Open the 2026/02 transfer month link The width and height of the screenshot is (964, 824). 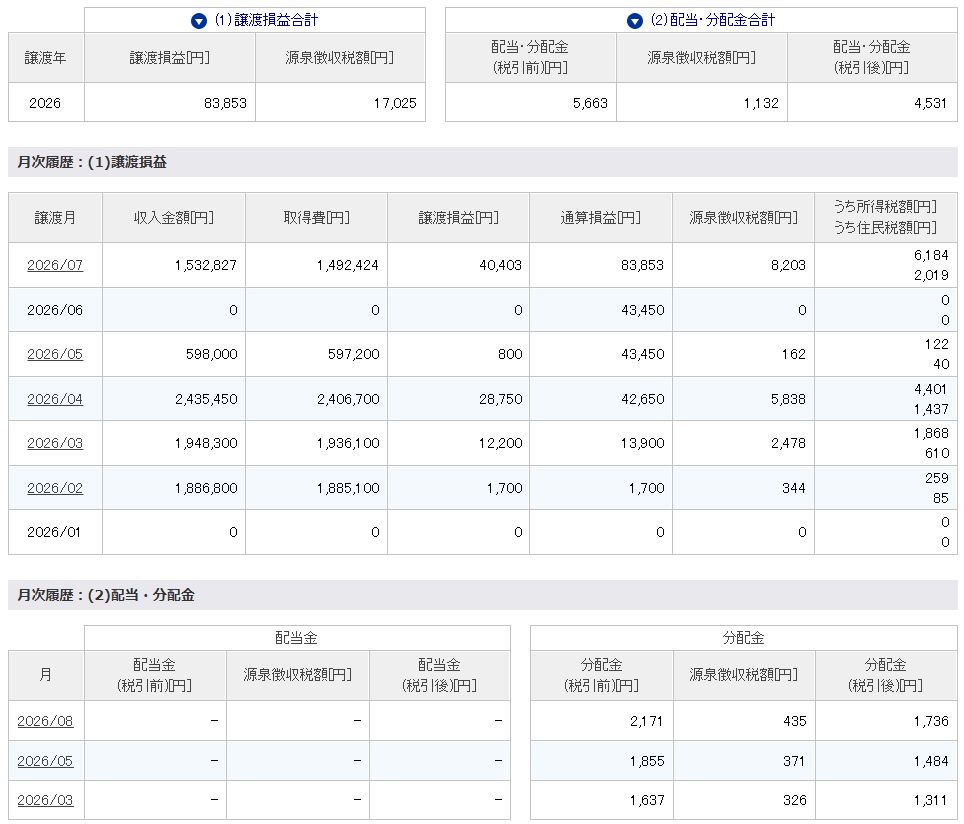pyautogui.click(x=55, y=488)
